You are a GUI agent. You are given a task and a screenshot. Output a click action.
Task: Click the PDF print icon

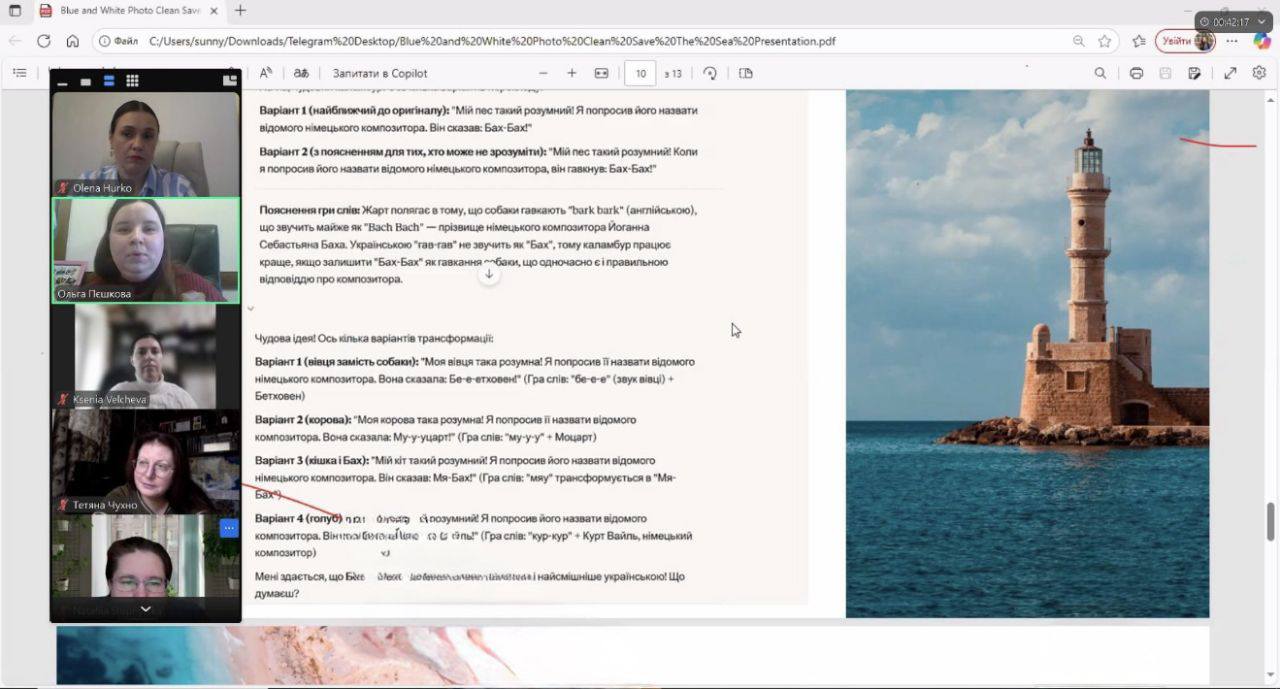1136,73
